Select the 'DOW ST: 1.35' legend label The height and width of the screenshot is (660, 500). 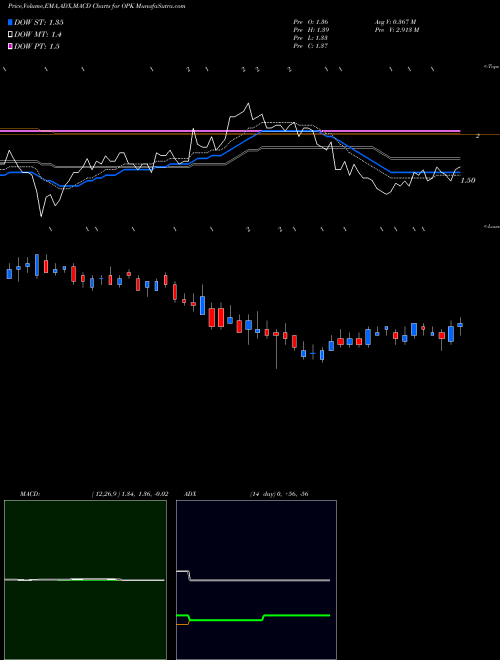39,22
